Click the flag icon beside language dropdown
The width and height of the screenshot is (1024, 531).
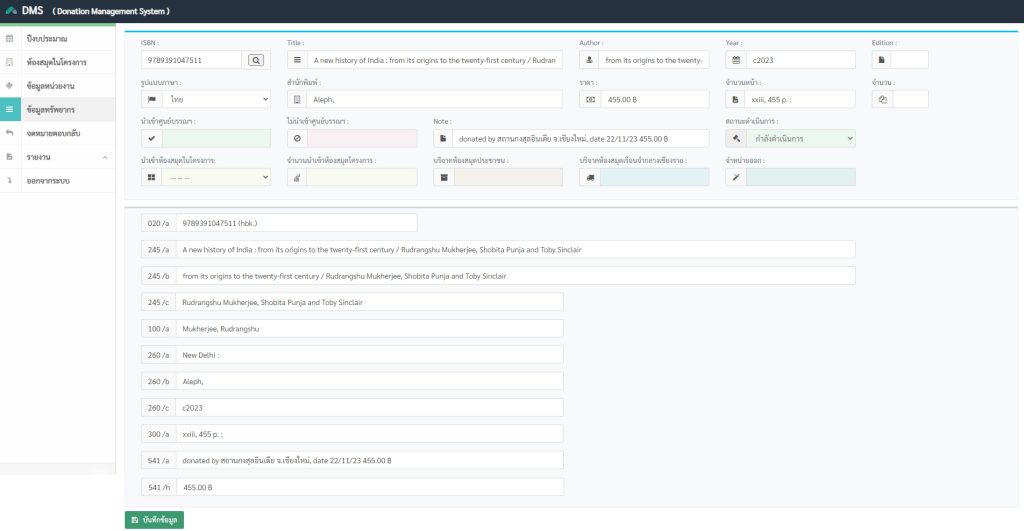(152, 99)
